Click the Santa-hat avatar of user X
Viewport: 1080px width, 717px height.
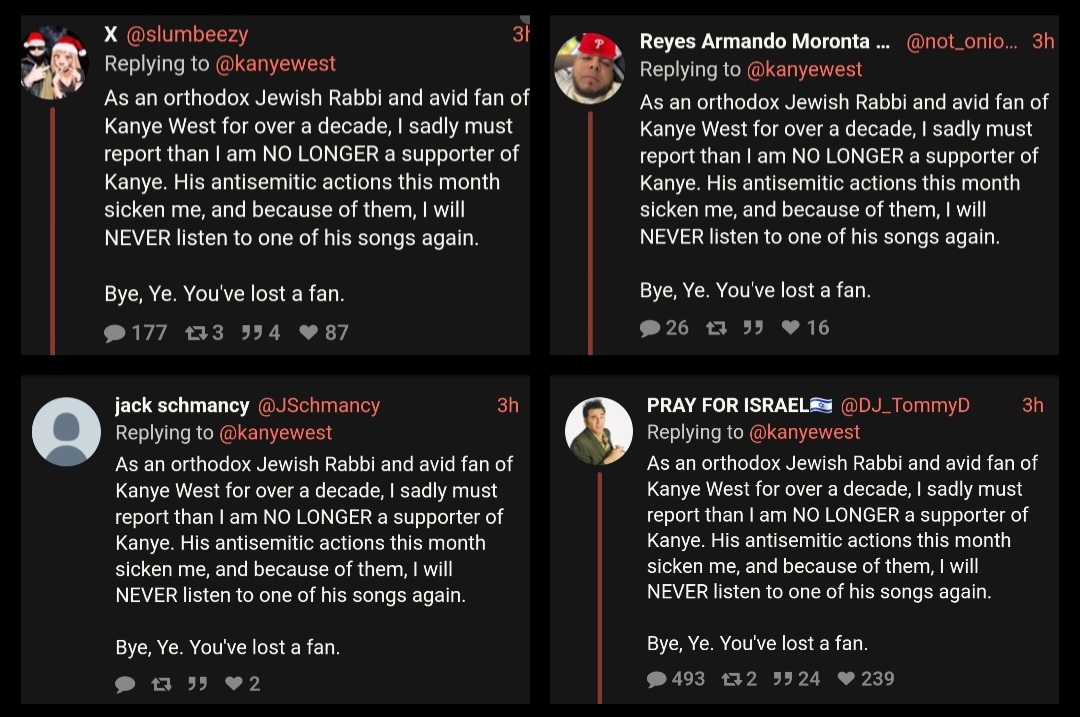click(54, 63)
